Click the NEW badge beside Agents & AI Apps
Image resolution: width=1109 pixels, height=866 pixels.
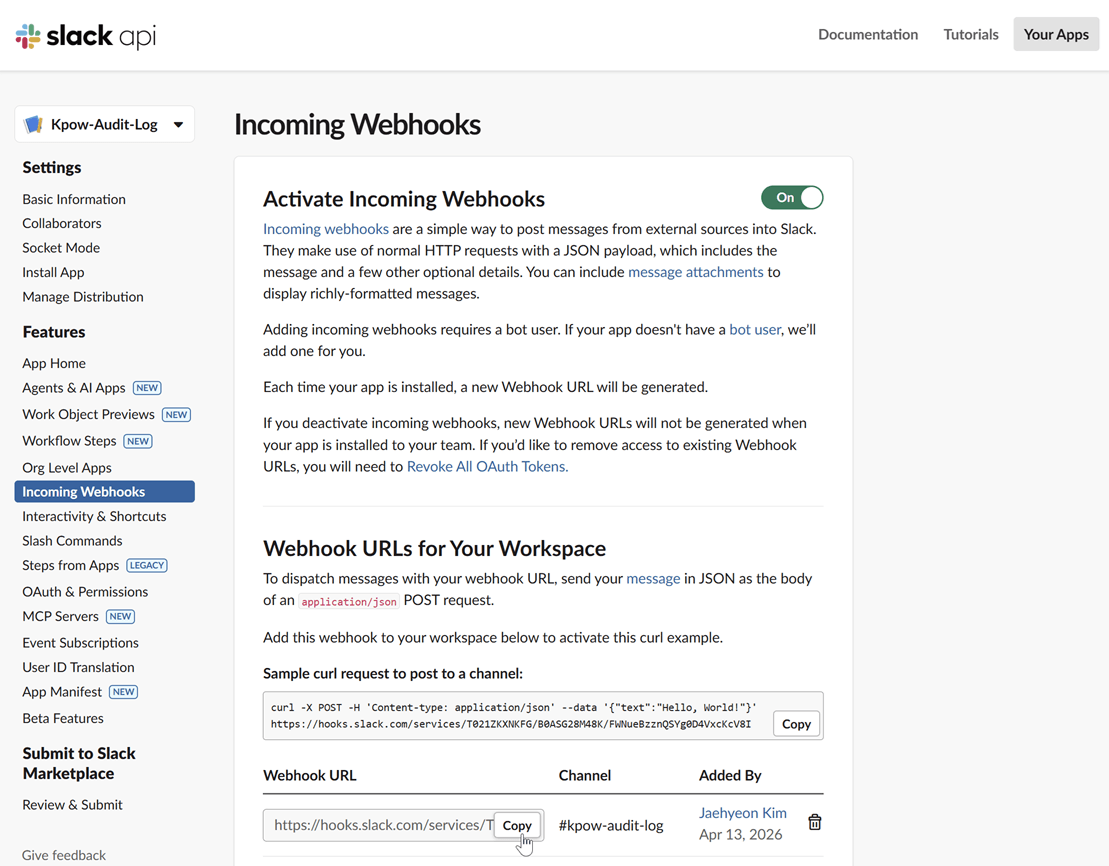tap(147, 388)
